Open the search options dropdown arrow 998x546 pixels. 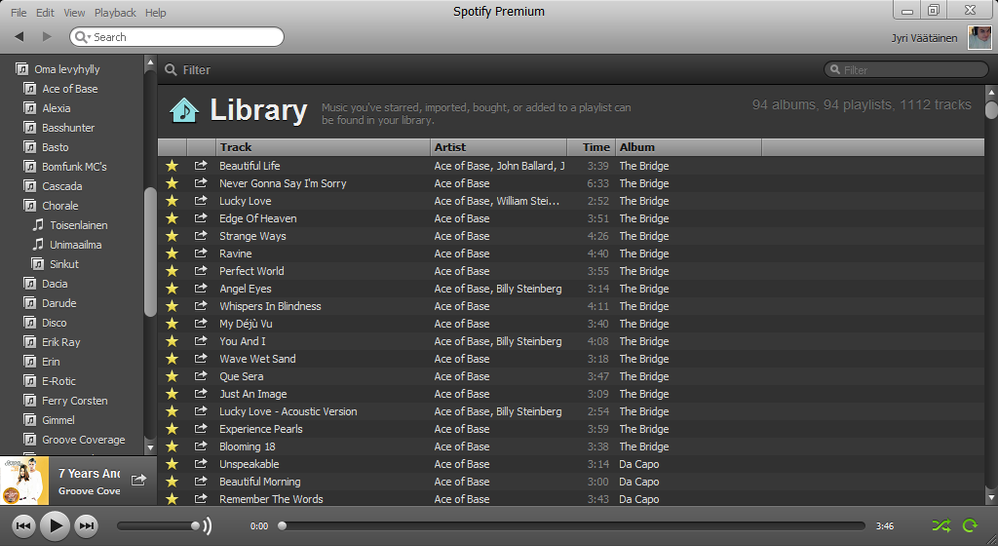pyautogui.click(x=89, y=37)
